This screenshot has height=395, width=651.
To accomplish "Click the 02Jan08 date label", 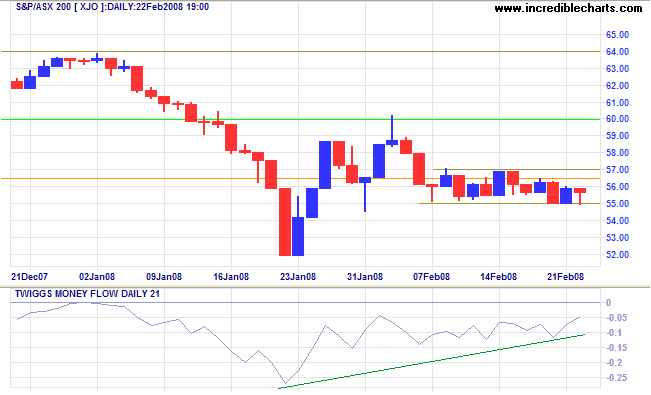I will pos(97,277).
